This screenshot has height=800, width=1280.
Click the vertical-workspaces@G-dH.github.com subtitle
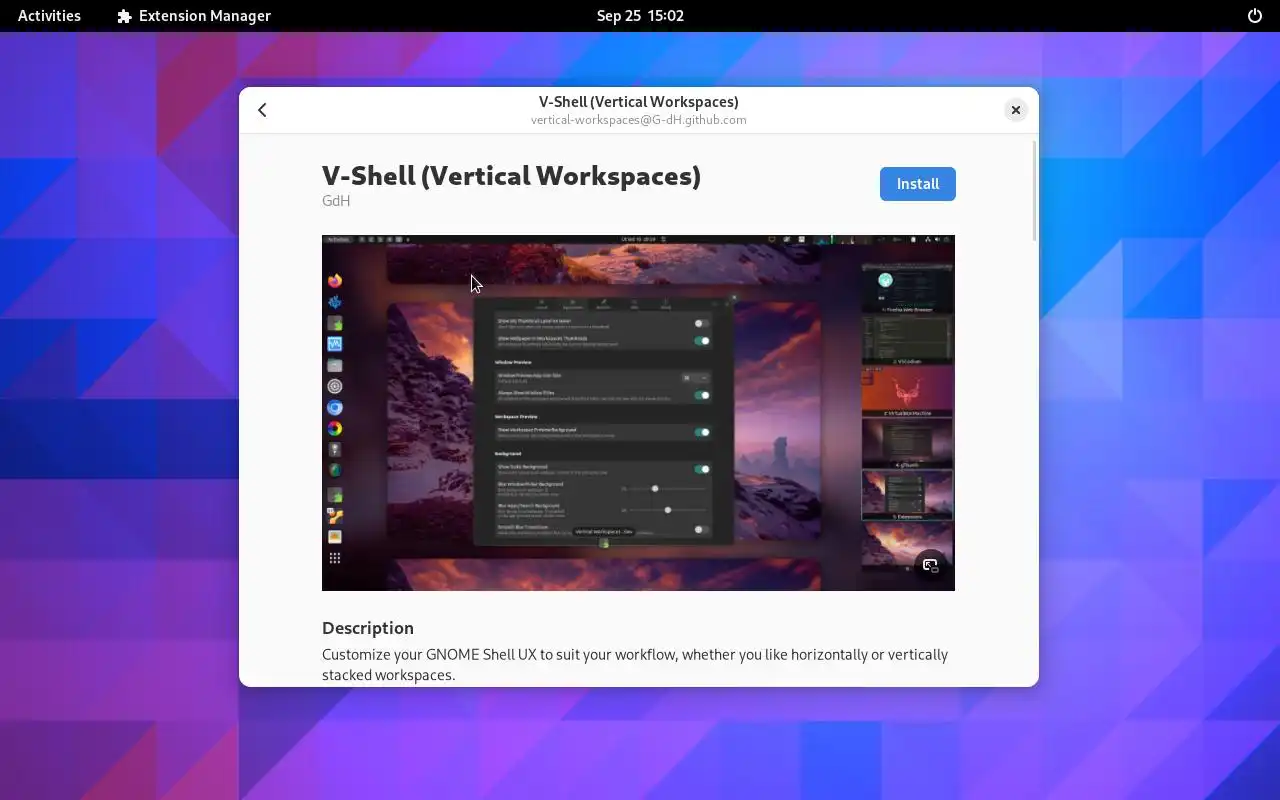click(638, 120)
